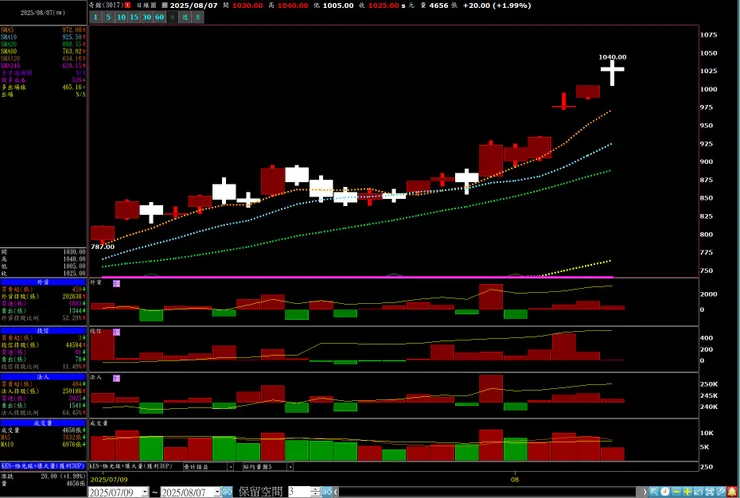The height and width of the screenshot is (498, 740).
Task: Click the red badge next to stock code 3017
Action: tap(127, 5)
